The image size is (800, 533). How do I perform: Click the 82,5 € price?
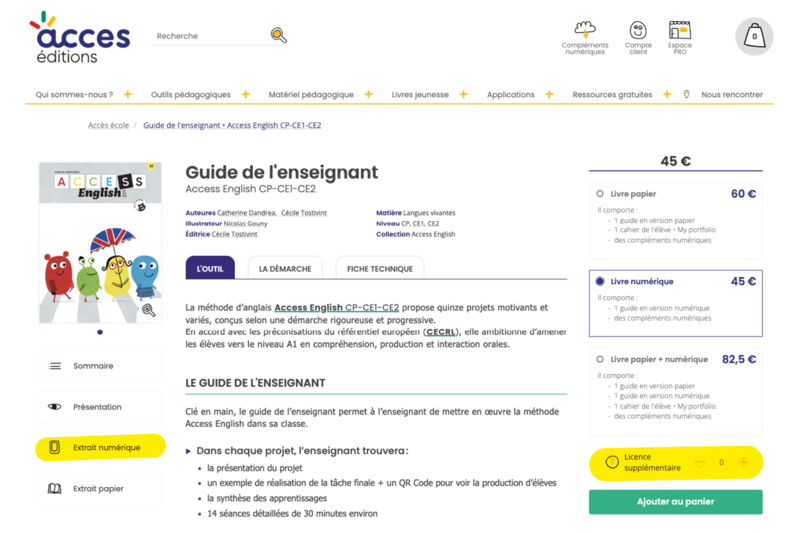[739, 359]
